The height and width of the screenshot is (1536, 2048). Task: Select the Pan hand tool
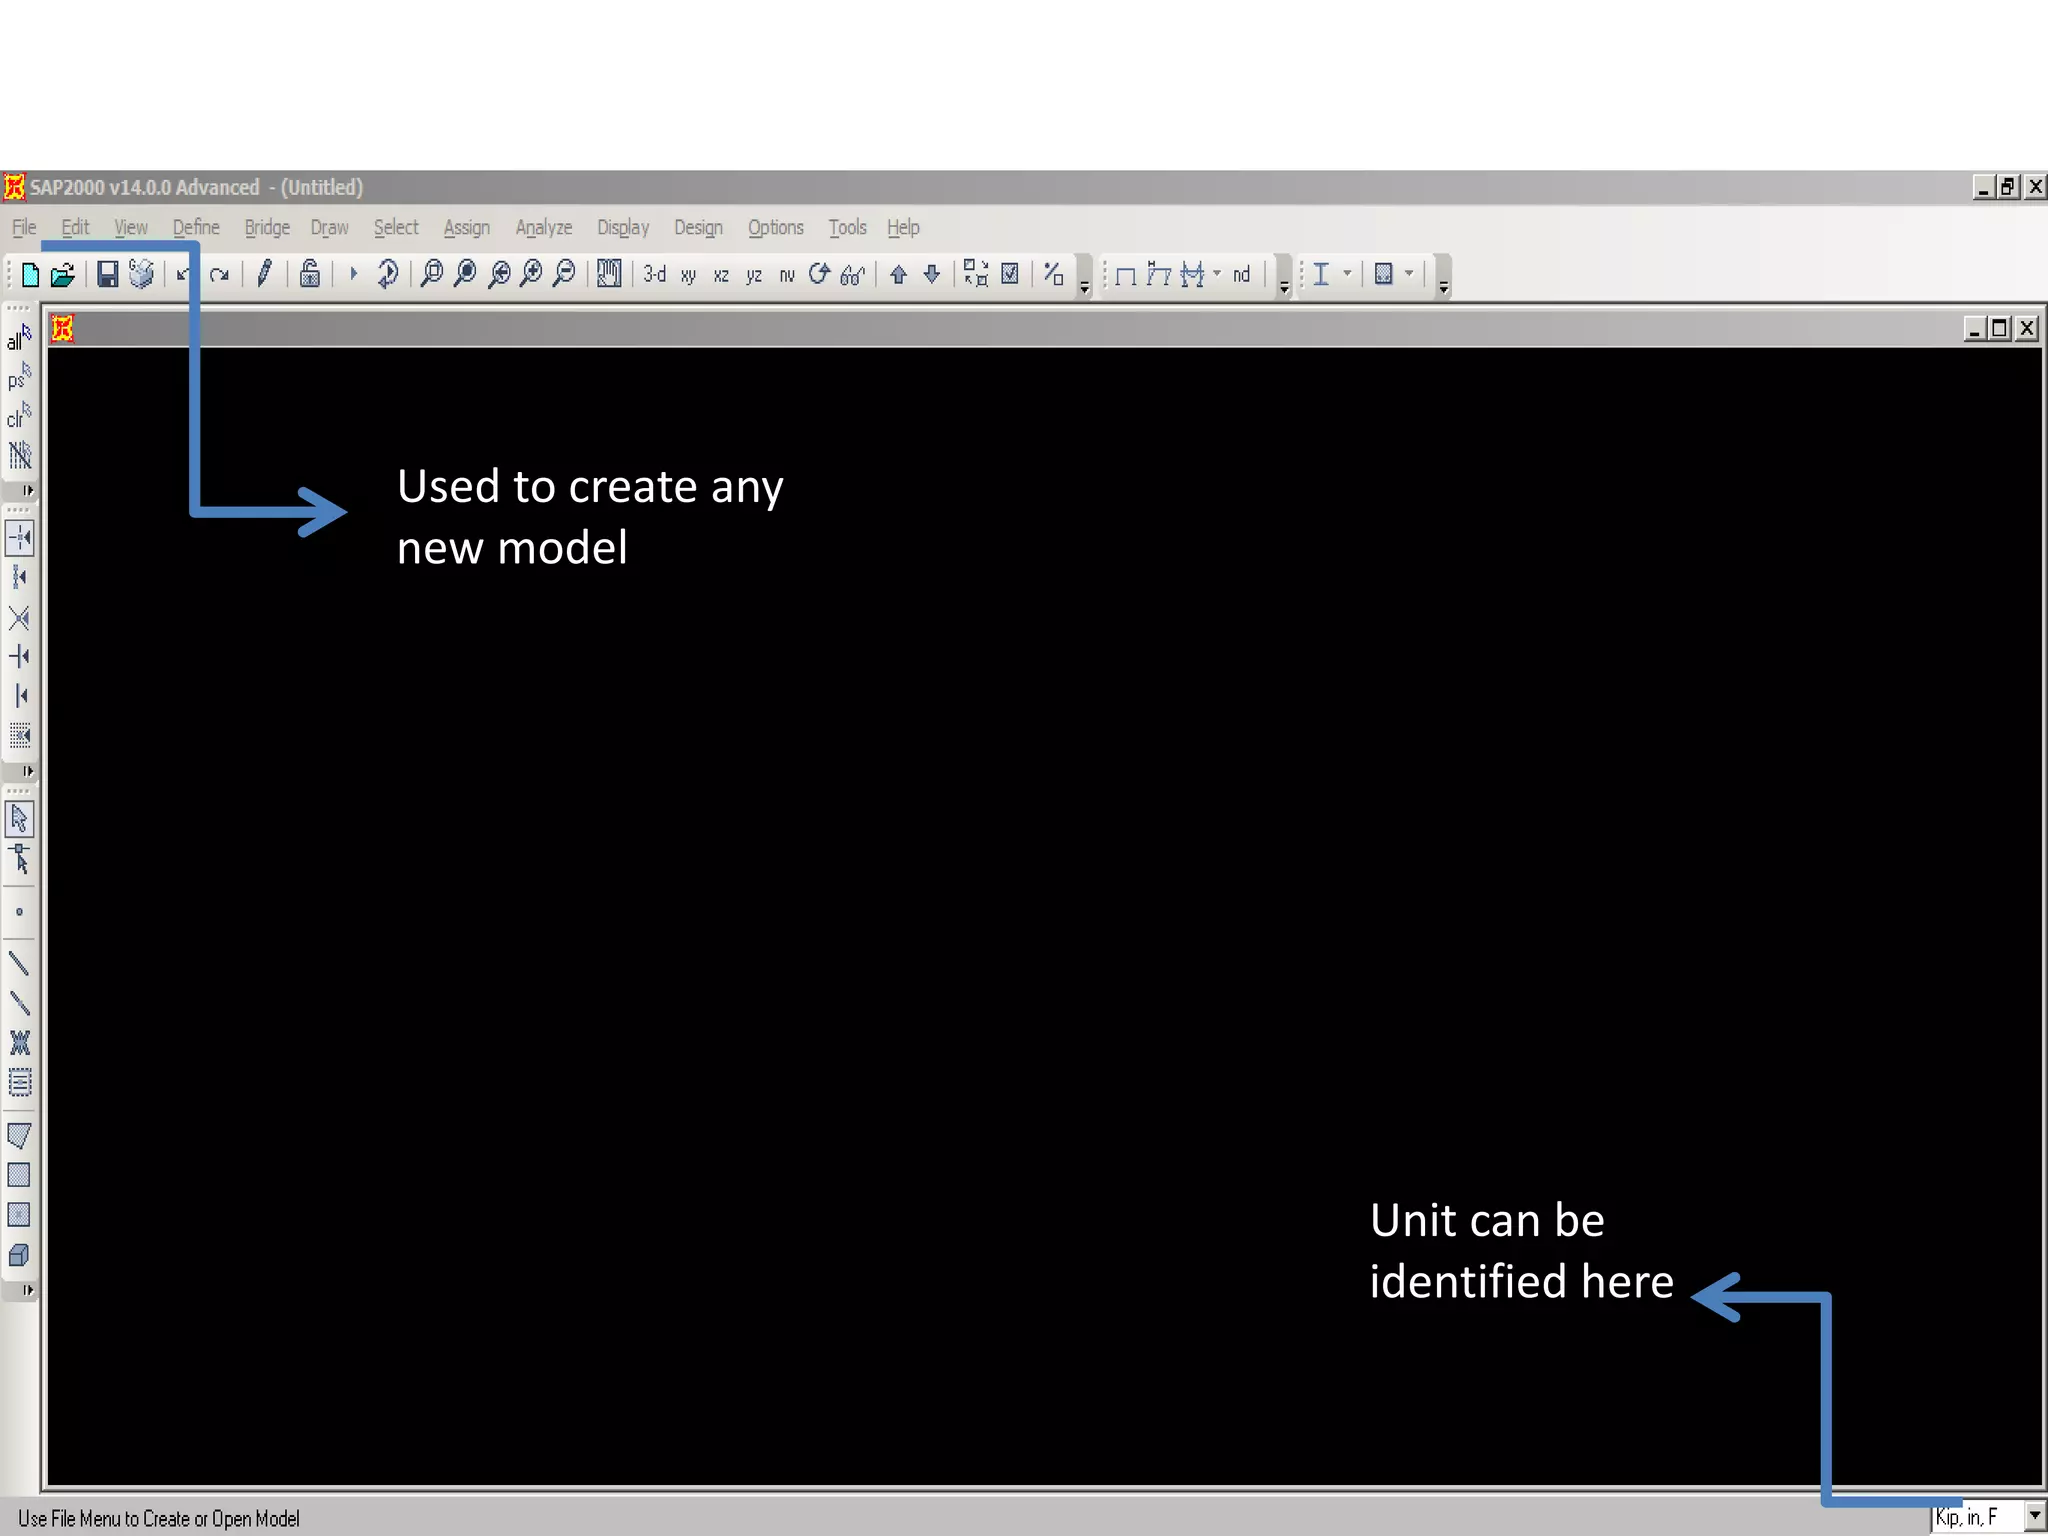[609, 274]
